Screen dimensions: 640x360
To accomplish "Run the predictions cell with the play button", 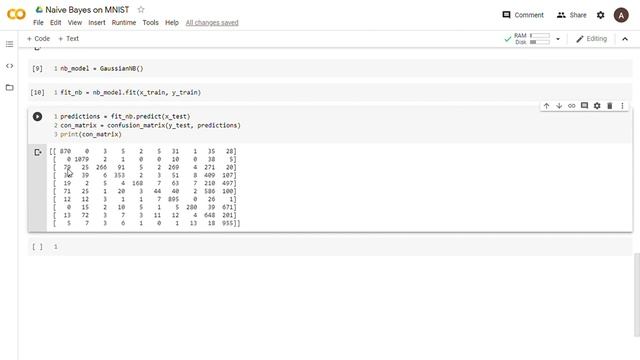I will [x=37, y=117].
